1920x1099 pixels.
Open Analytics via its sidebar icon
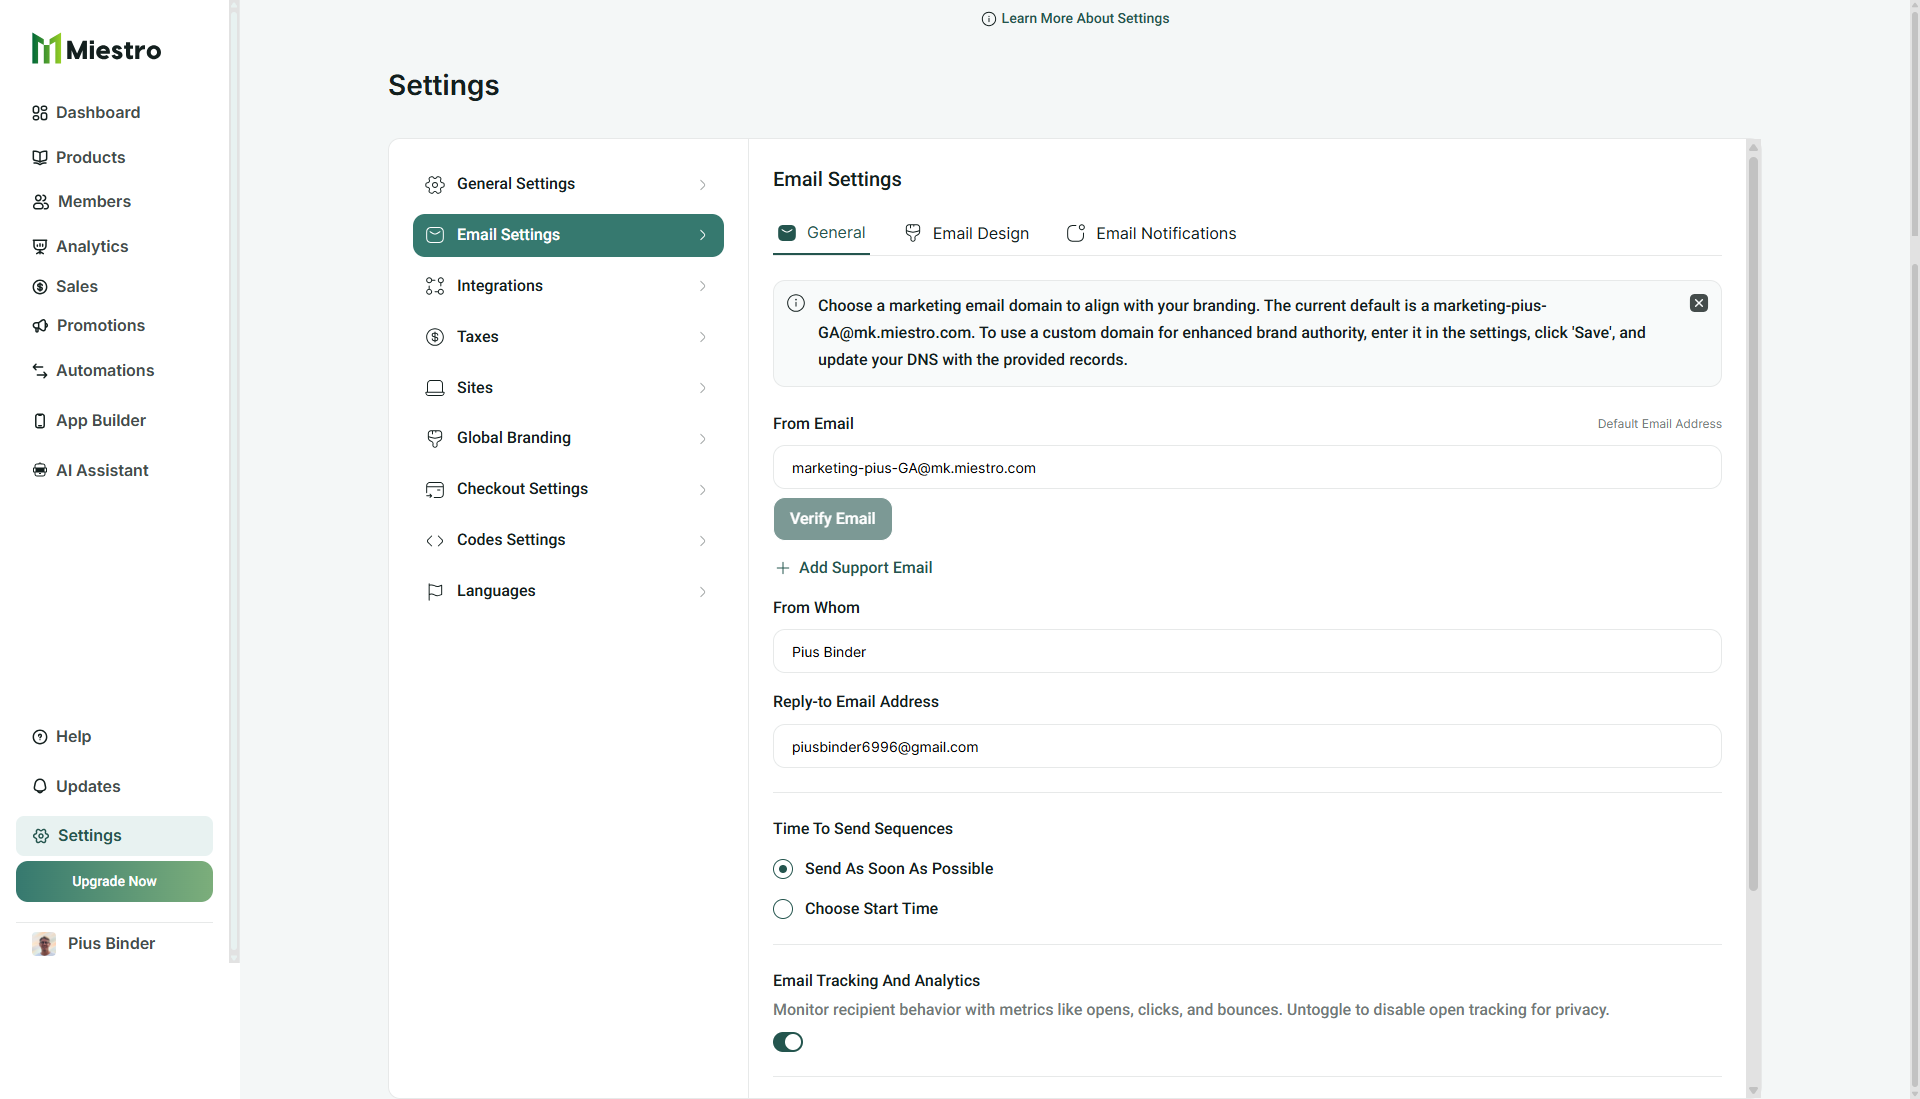click(x=40, y=246)
